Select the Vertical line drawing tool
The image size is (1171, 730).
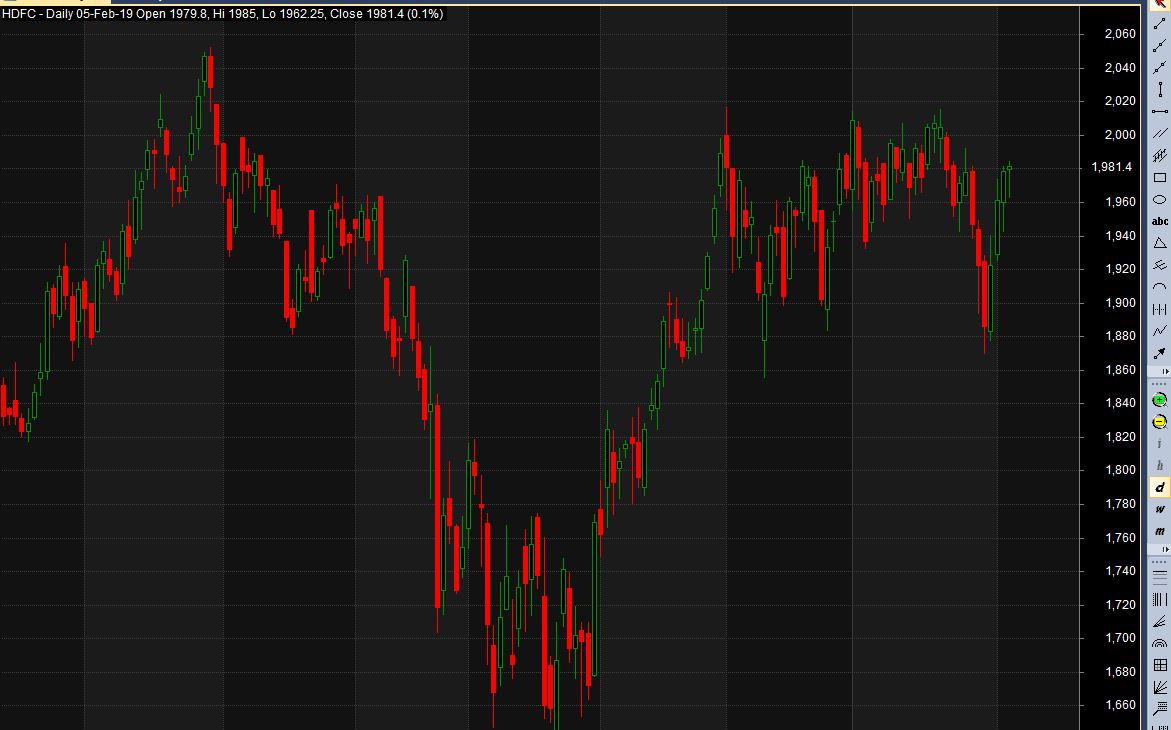(1160, 90)
